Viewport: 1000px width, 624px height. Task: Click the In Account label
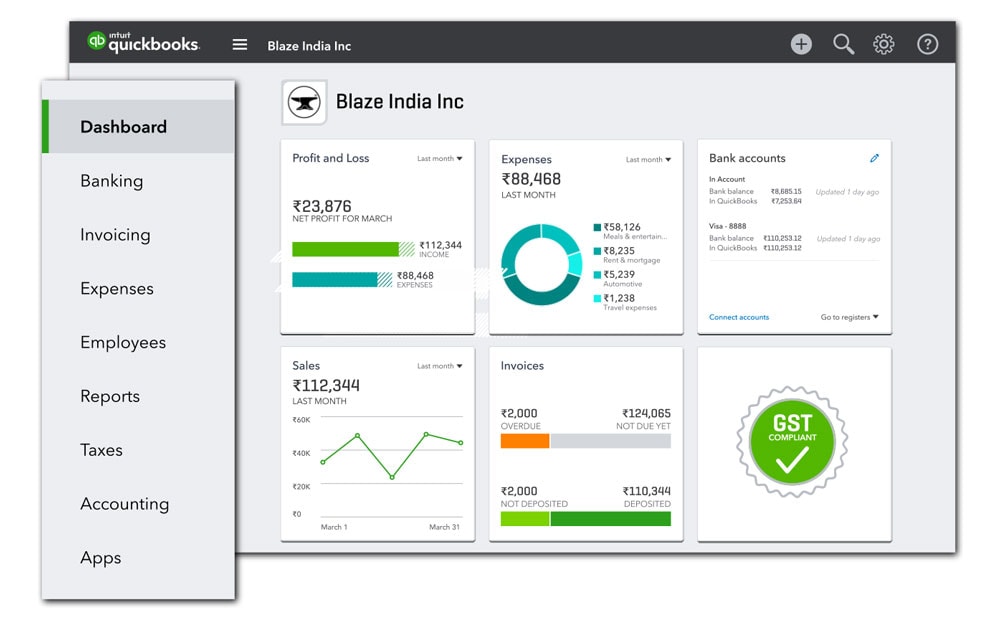click(x=727, y=179)
